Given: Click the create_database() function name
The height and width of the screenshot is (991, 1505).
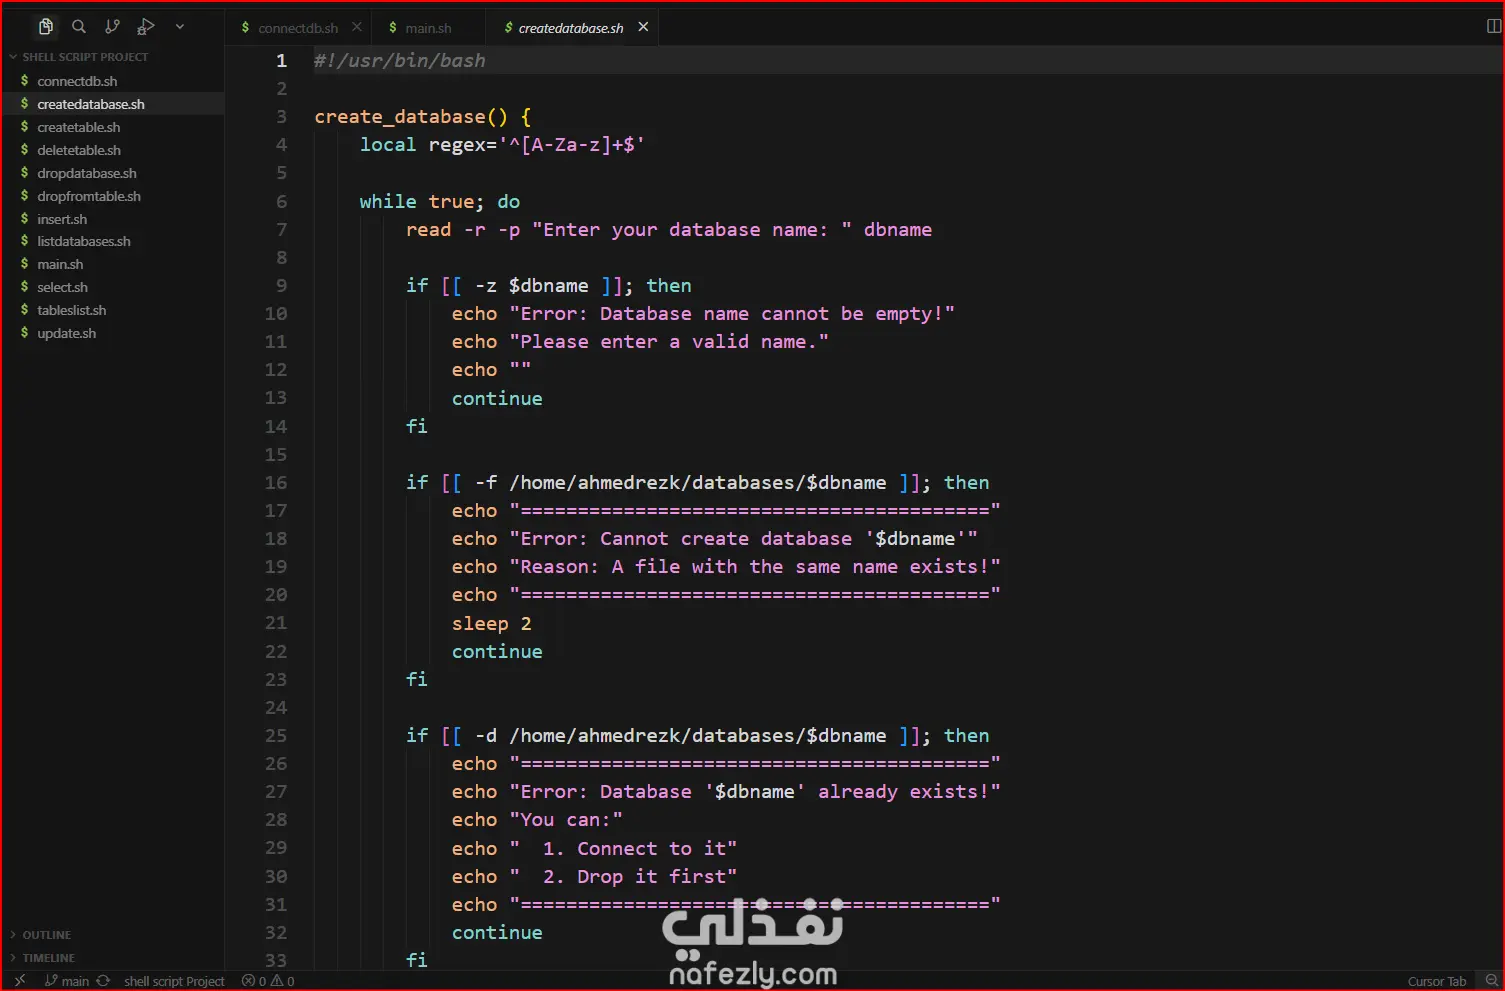Looking at the screenshot, I should click(x=411, y=117).
